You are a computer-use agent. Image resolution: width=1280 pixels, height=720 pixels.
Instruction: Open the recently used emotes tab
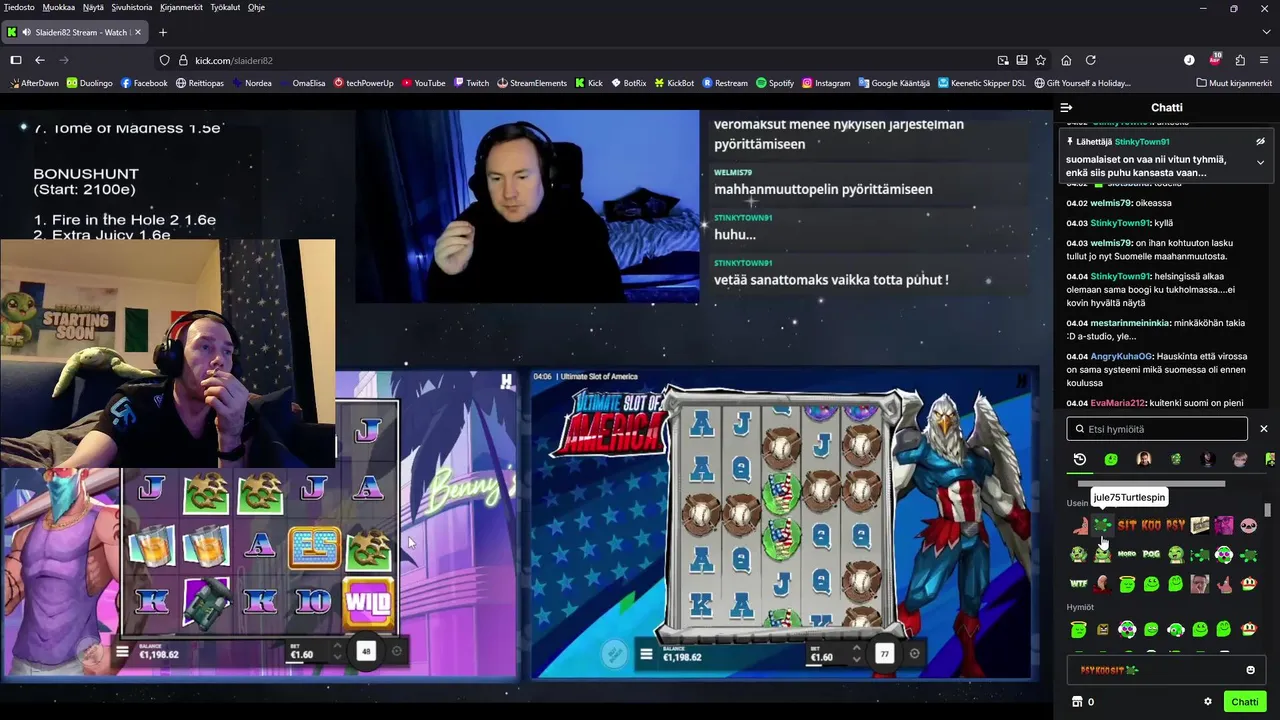point(1080,459)
